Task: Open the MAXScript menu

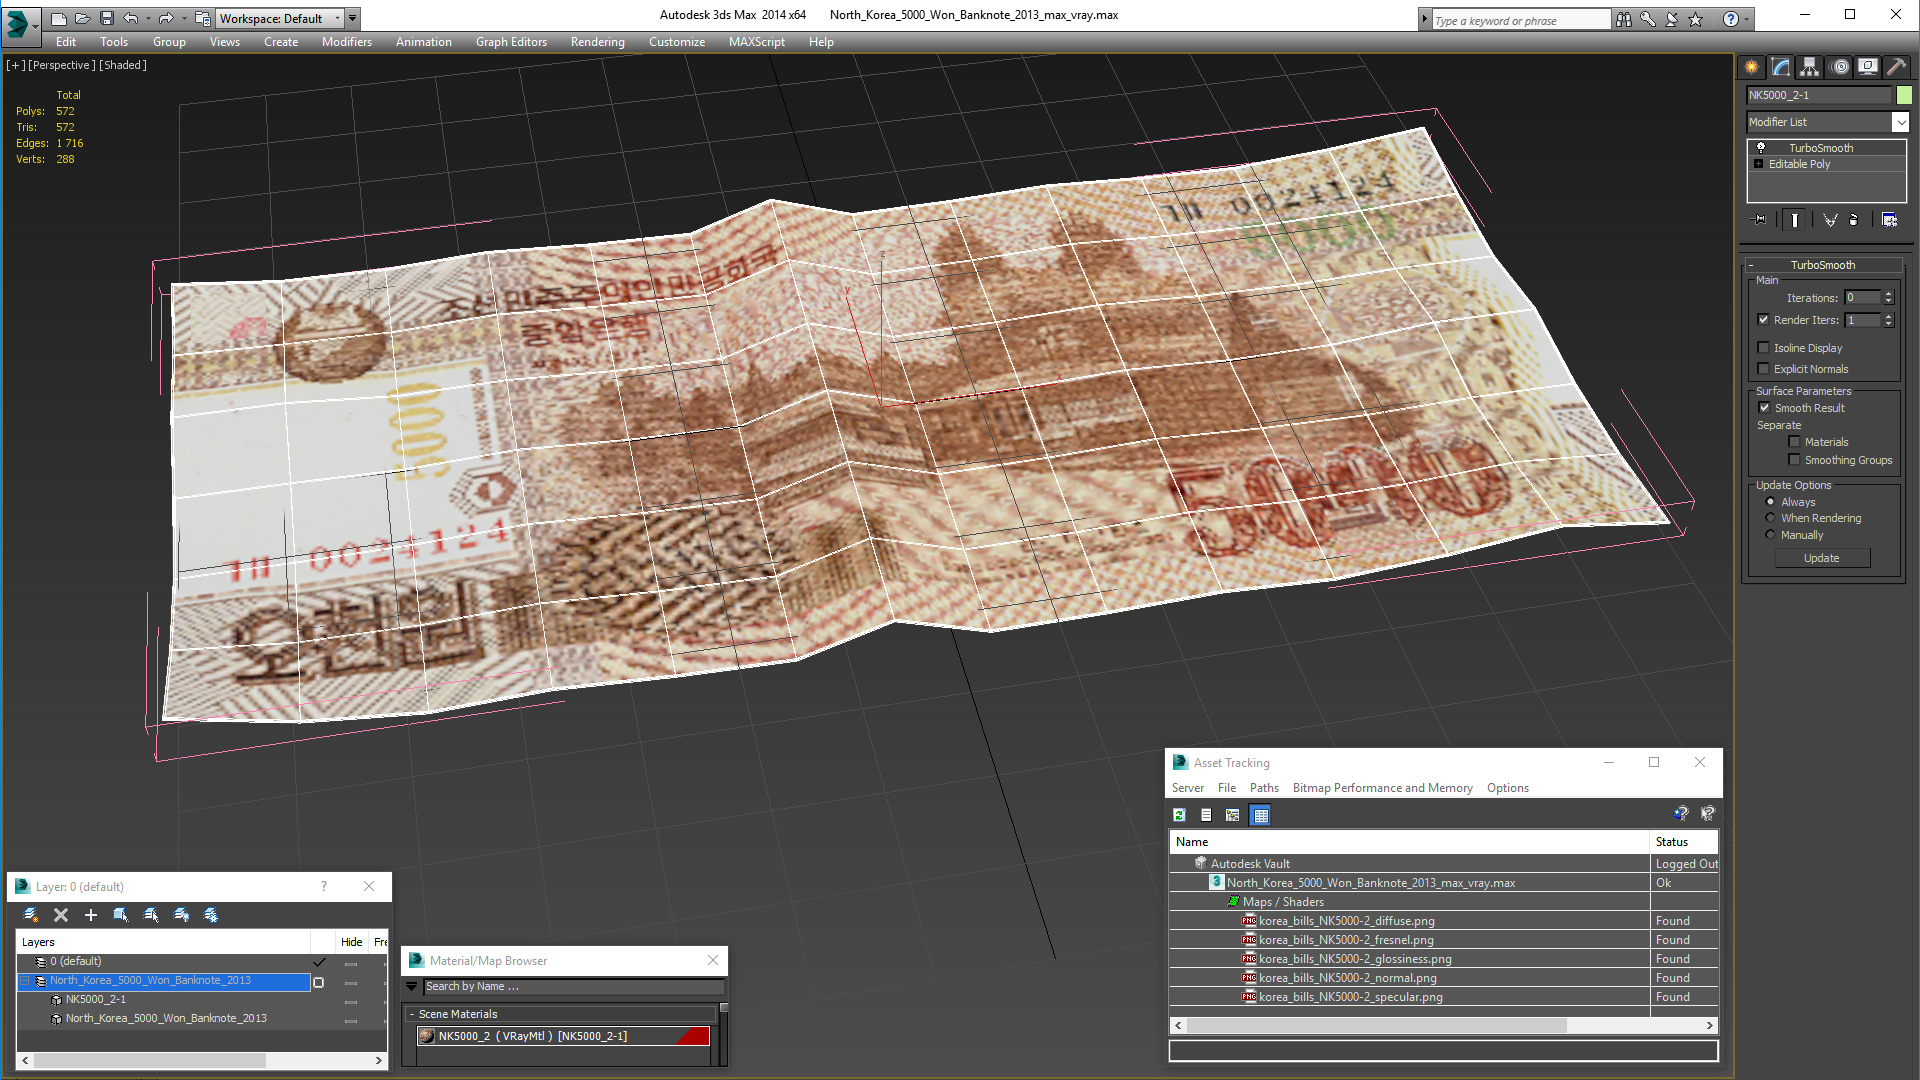Action: pyautogui.click(x=756, y=42)
